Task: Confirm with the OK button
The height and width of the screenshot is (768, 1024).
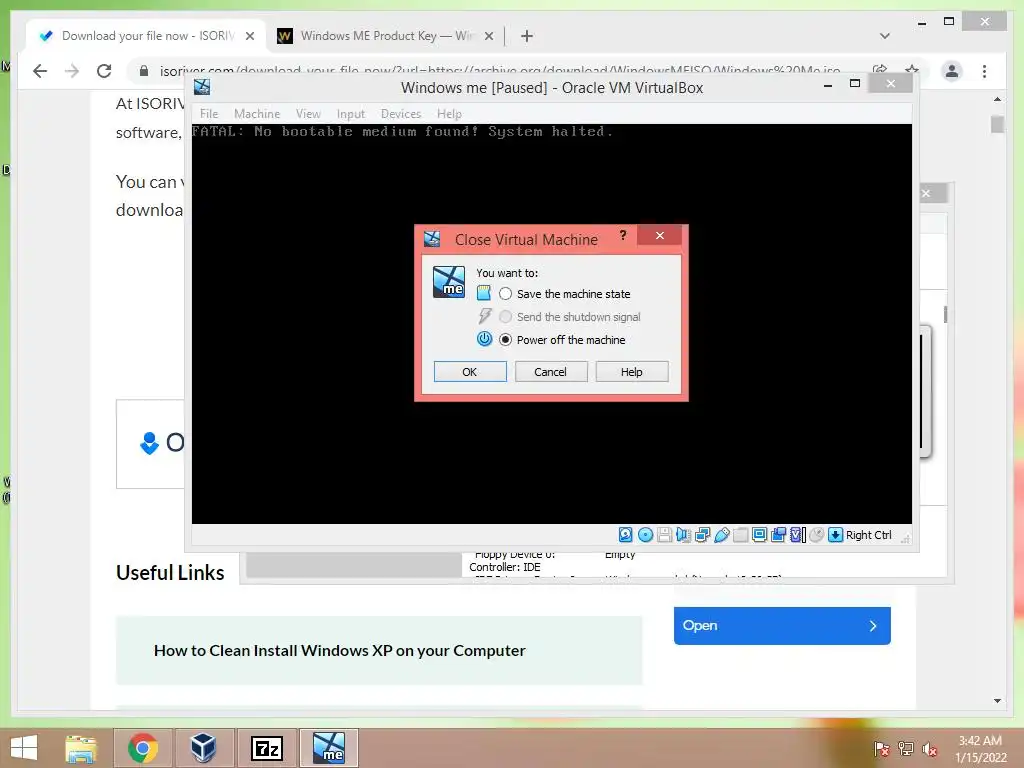Action: click(470, 372)
